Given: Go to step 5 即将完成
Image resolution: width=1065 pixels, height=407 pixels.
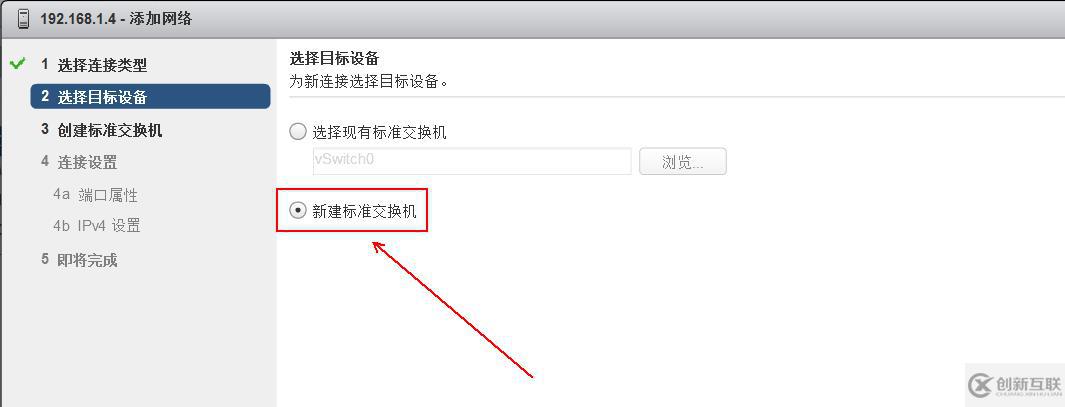Looking at the screenshot, I should click(x=79, y=260).
